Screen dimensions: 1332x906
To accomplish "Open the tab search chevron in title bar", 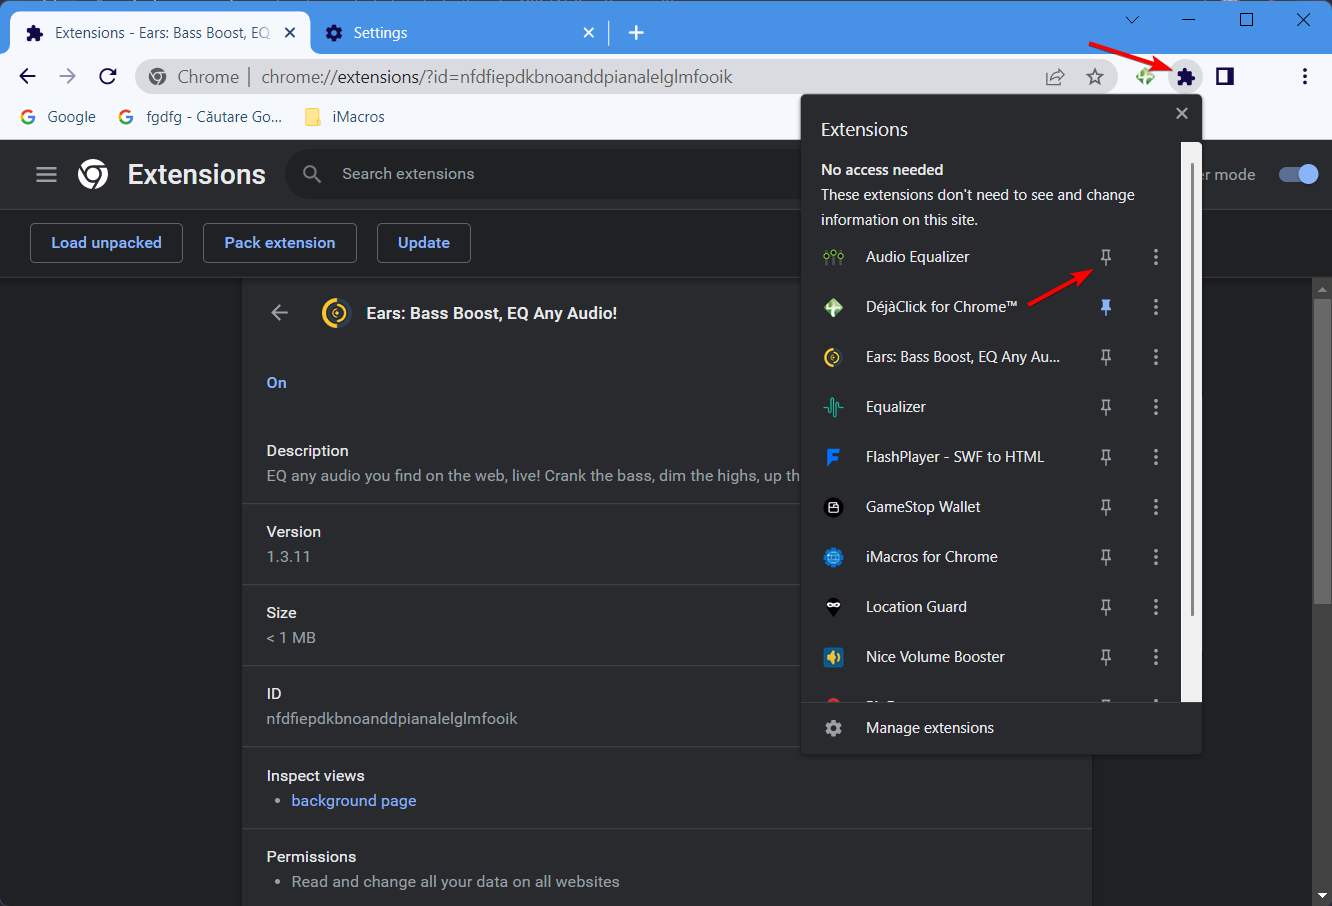I will [1132, 20].
